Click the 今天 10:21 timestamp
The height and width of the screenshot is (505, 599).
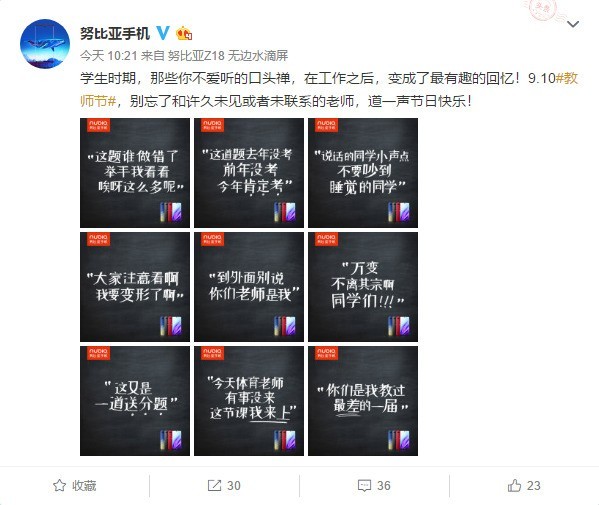108,56
